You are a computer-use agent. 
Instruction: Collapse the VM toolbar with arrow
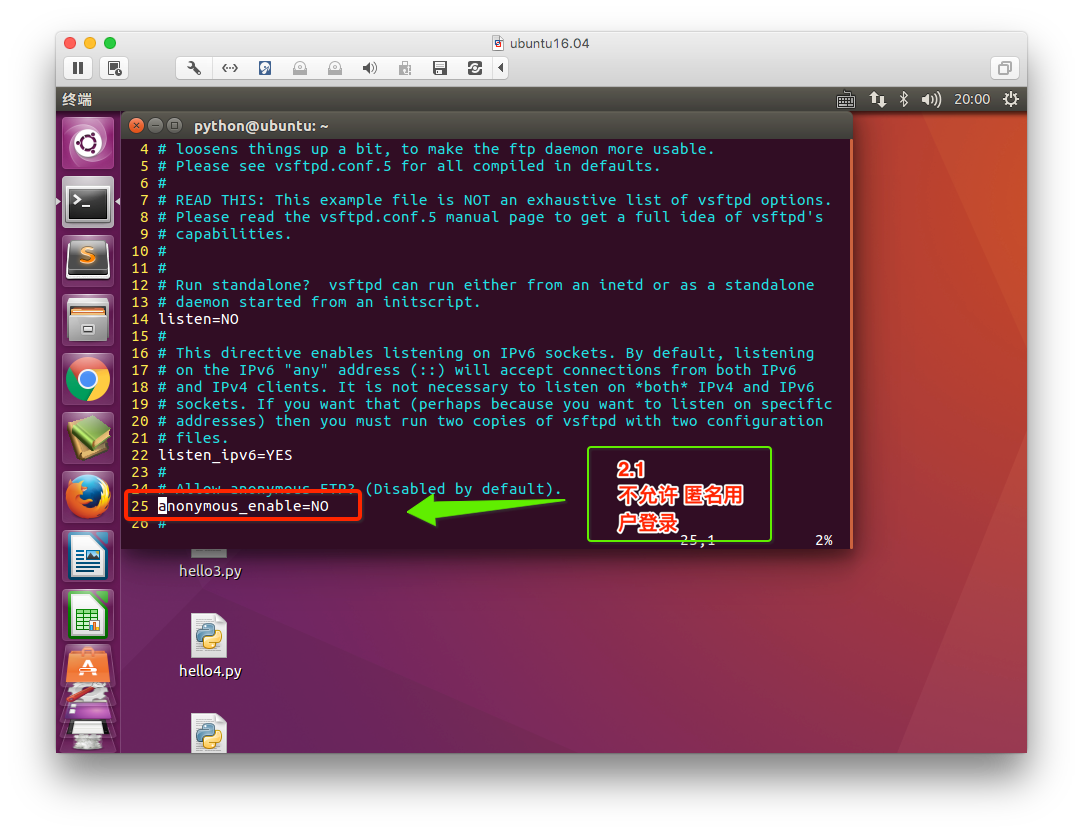coord(500,68)
